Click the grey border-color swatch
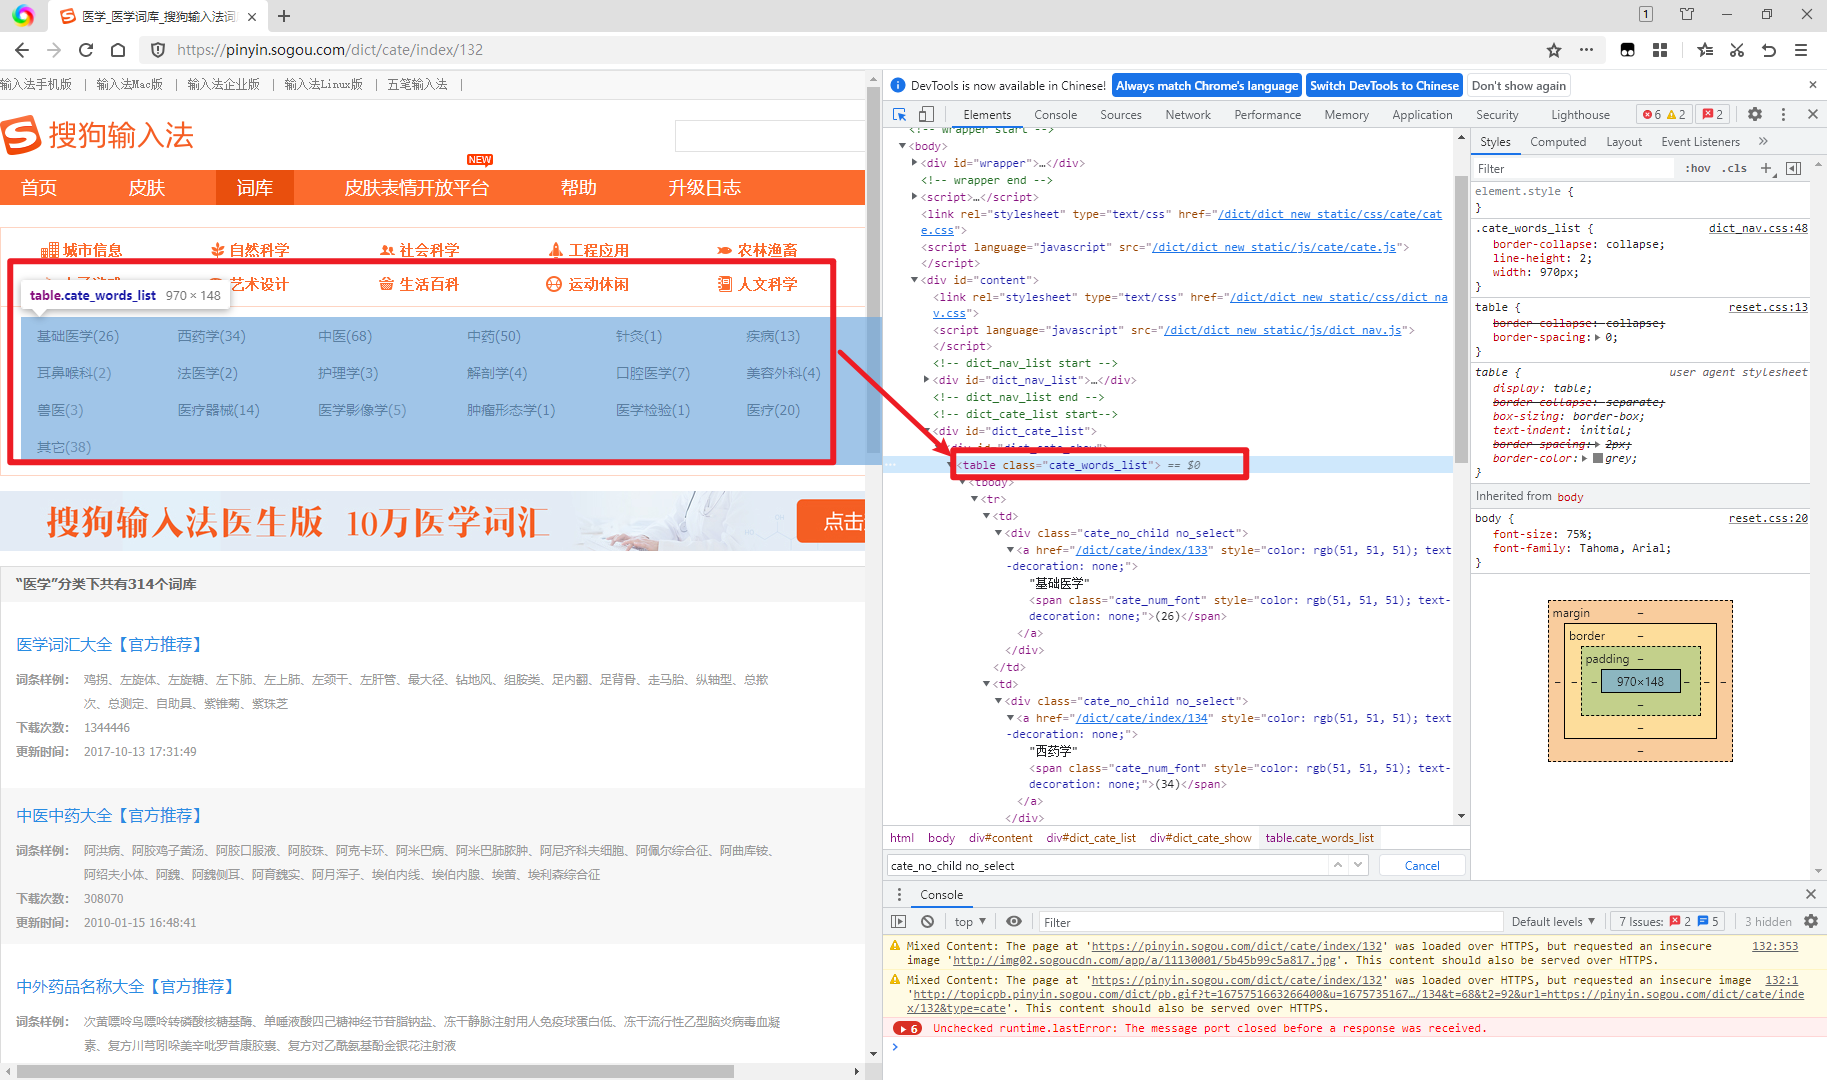 click(1598, 459)
